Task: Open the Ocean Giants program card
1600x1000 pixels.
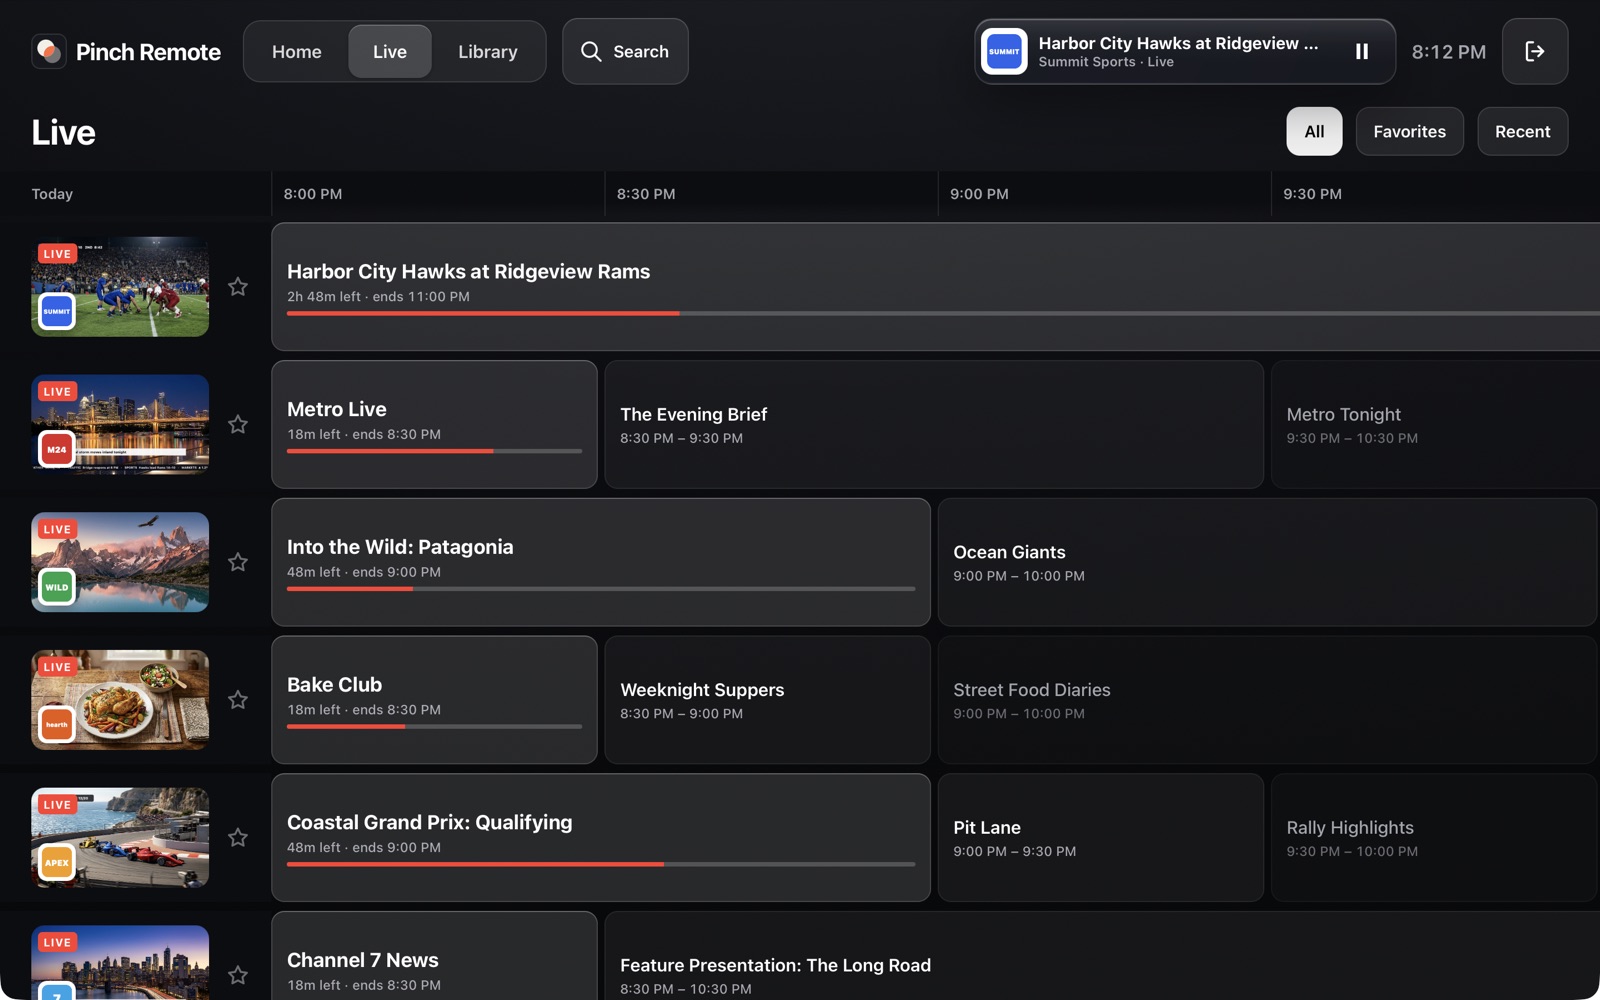Action: [x=1267, y=562]
